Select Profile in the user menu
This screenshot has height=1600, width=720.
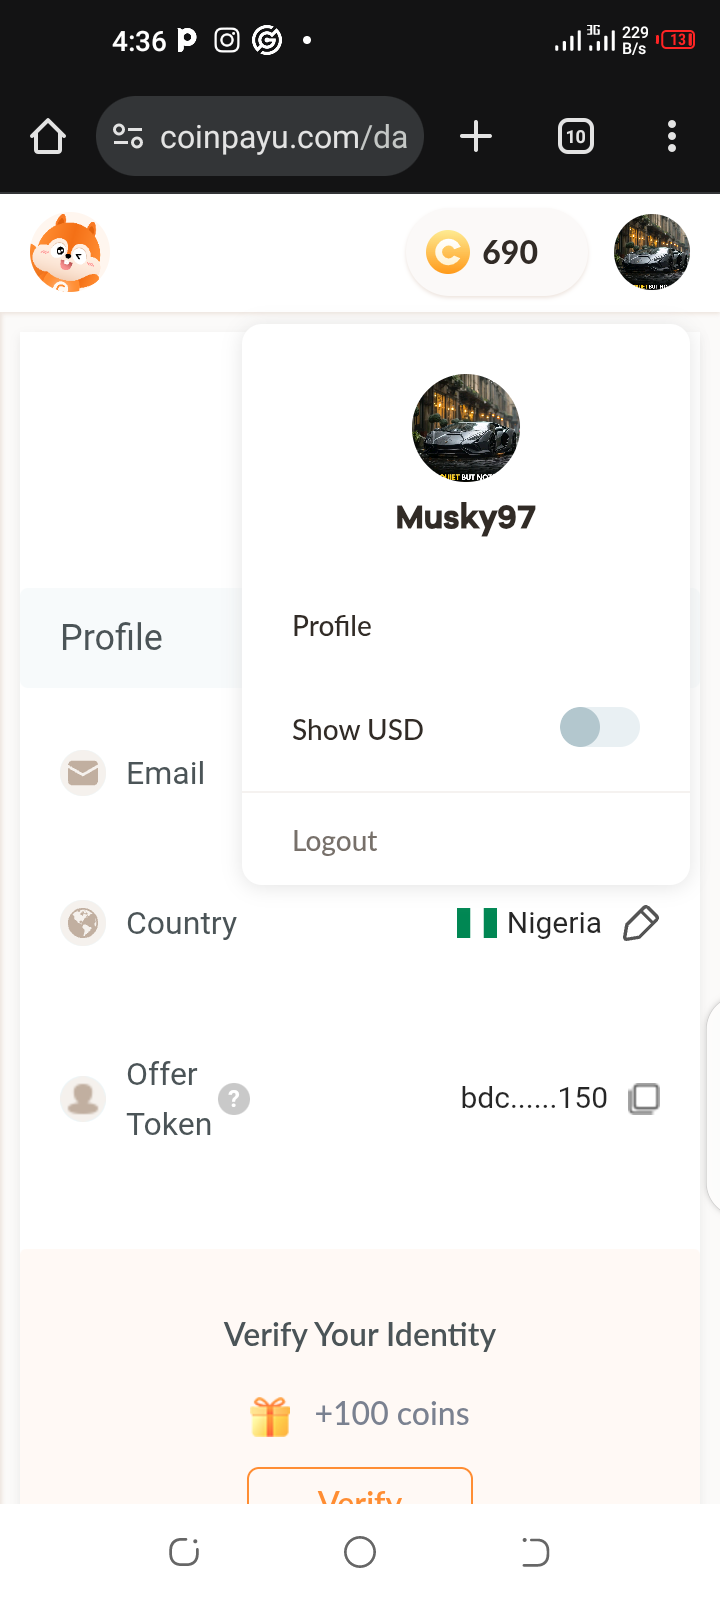332,626
